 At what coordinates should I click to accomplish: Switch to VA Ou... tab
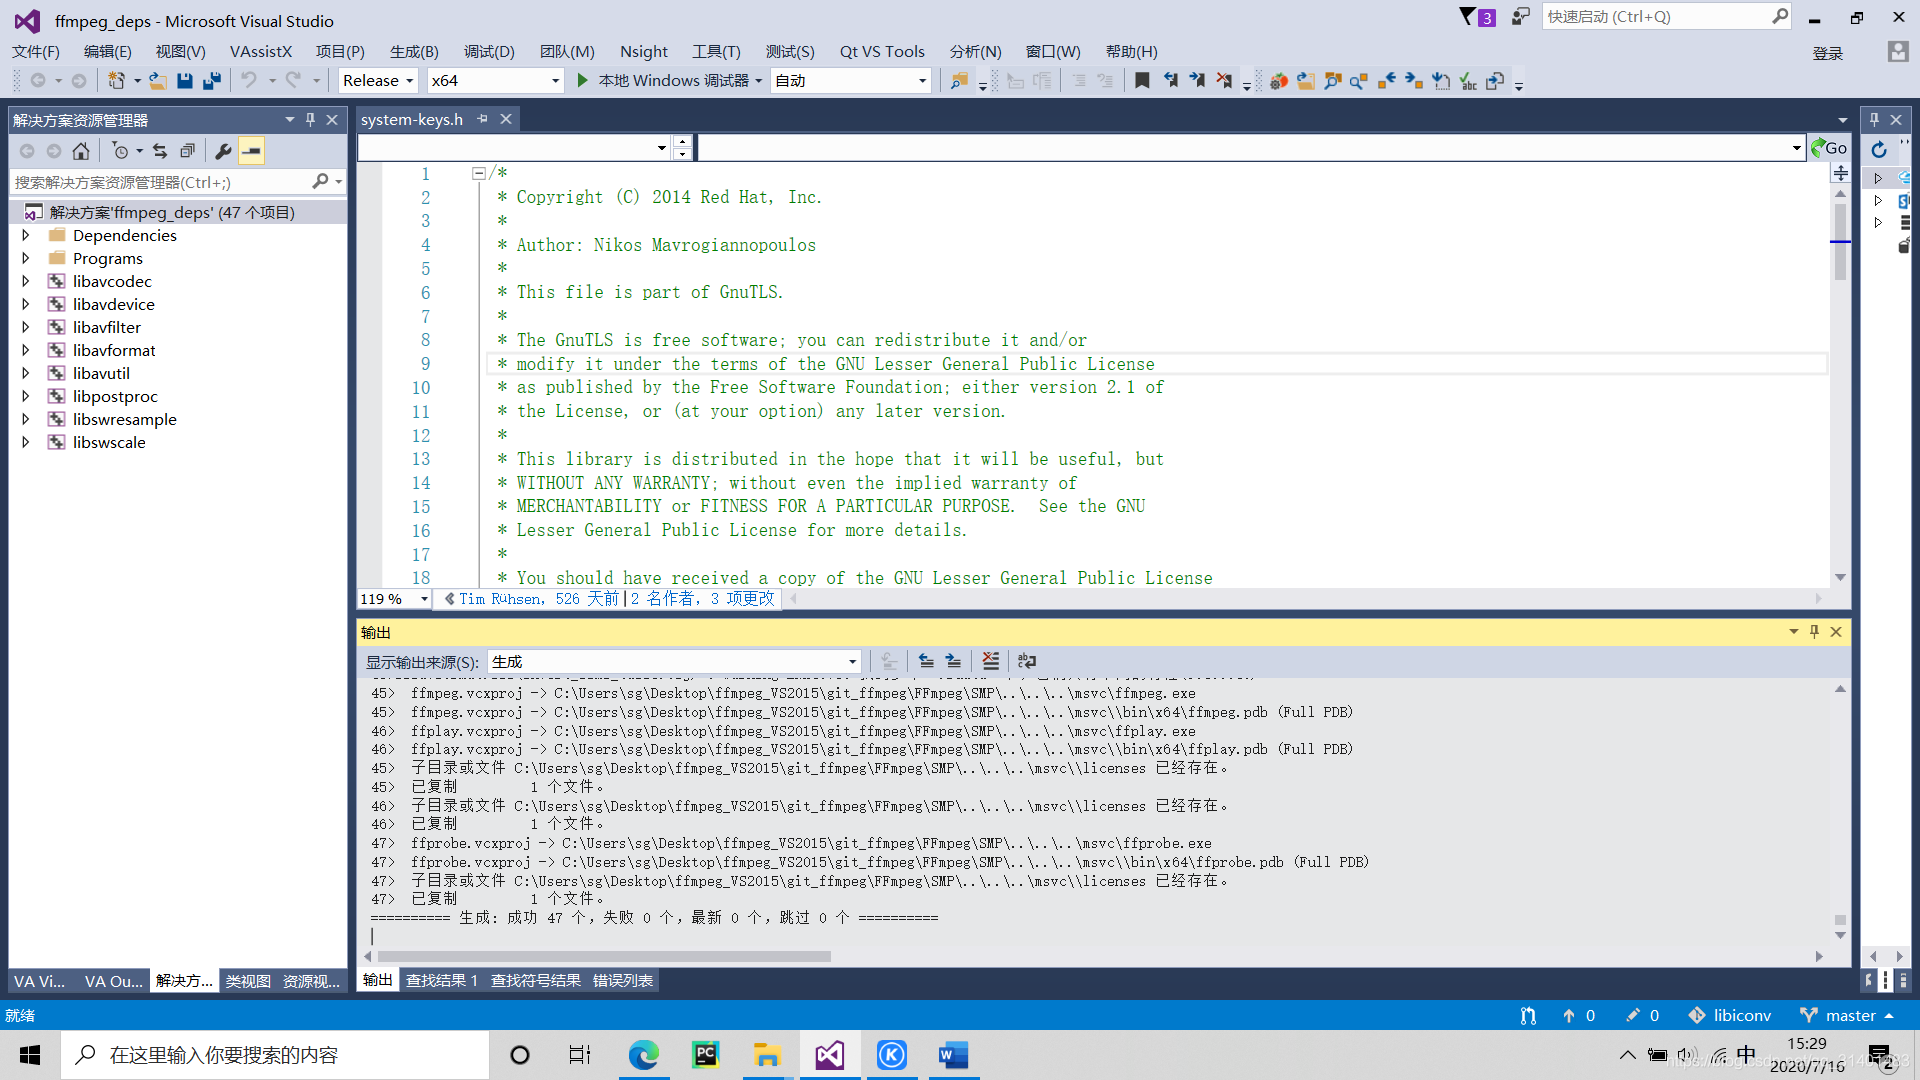click(113, 982)
